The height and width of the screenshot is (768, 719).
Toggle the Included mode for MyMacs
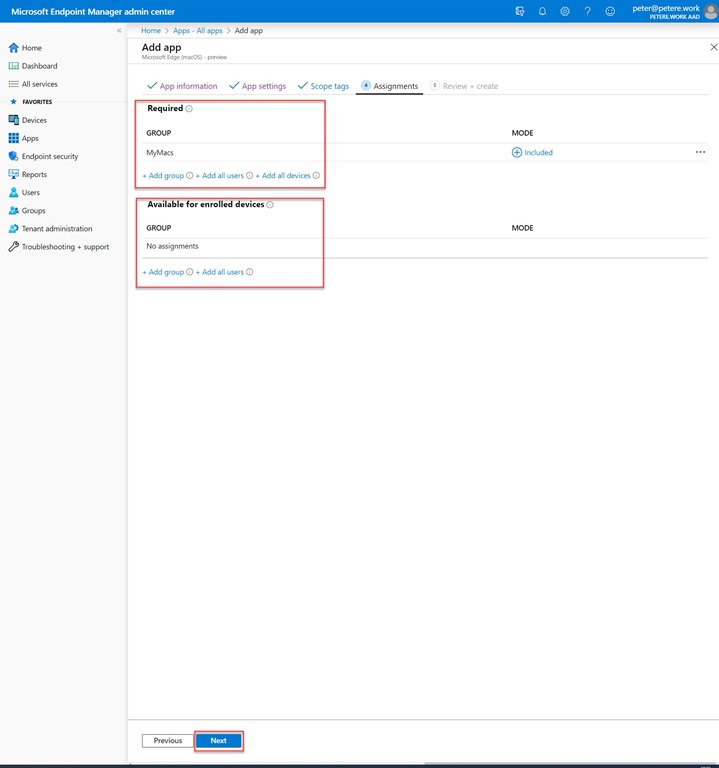(532, 153)
